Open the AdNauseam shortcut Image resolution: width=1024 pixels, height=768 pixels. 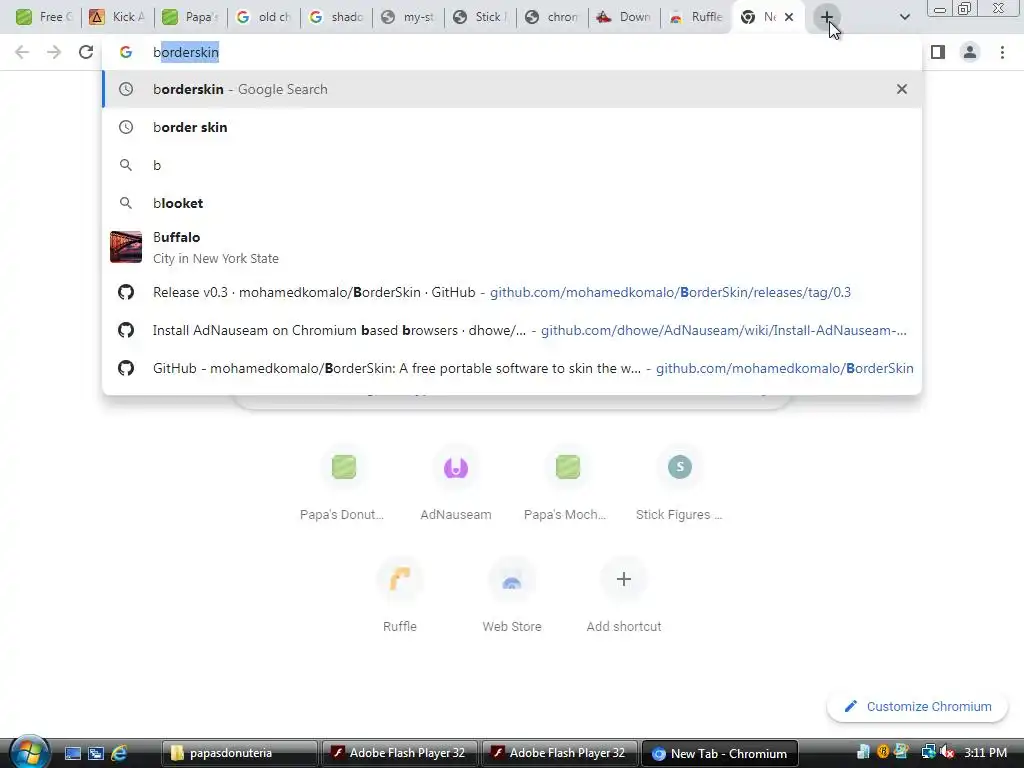(x=456, y=485)
